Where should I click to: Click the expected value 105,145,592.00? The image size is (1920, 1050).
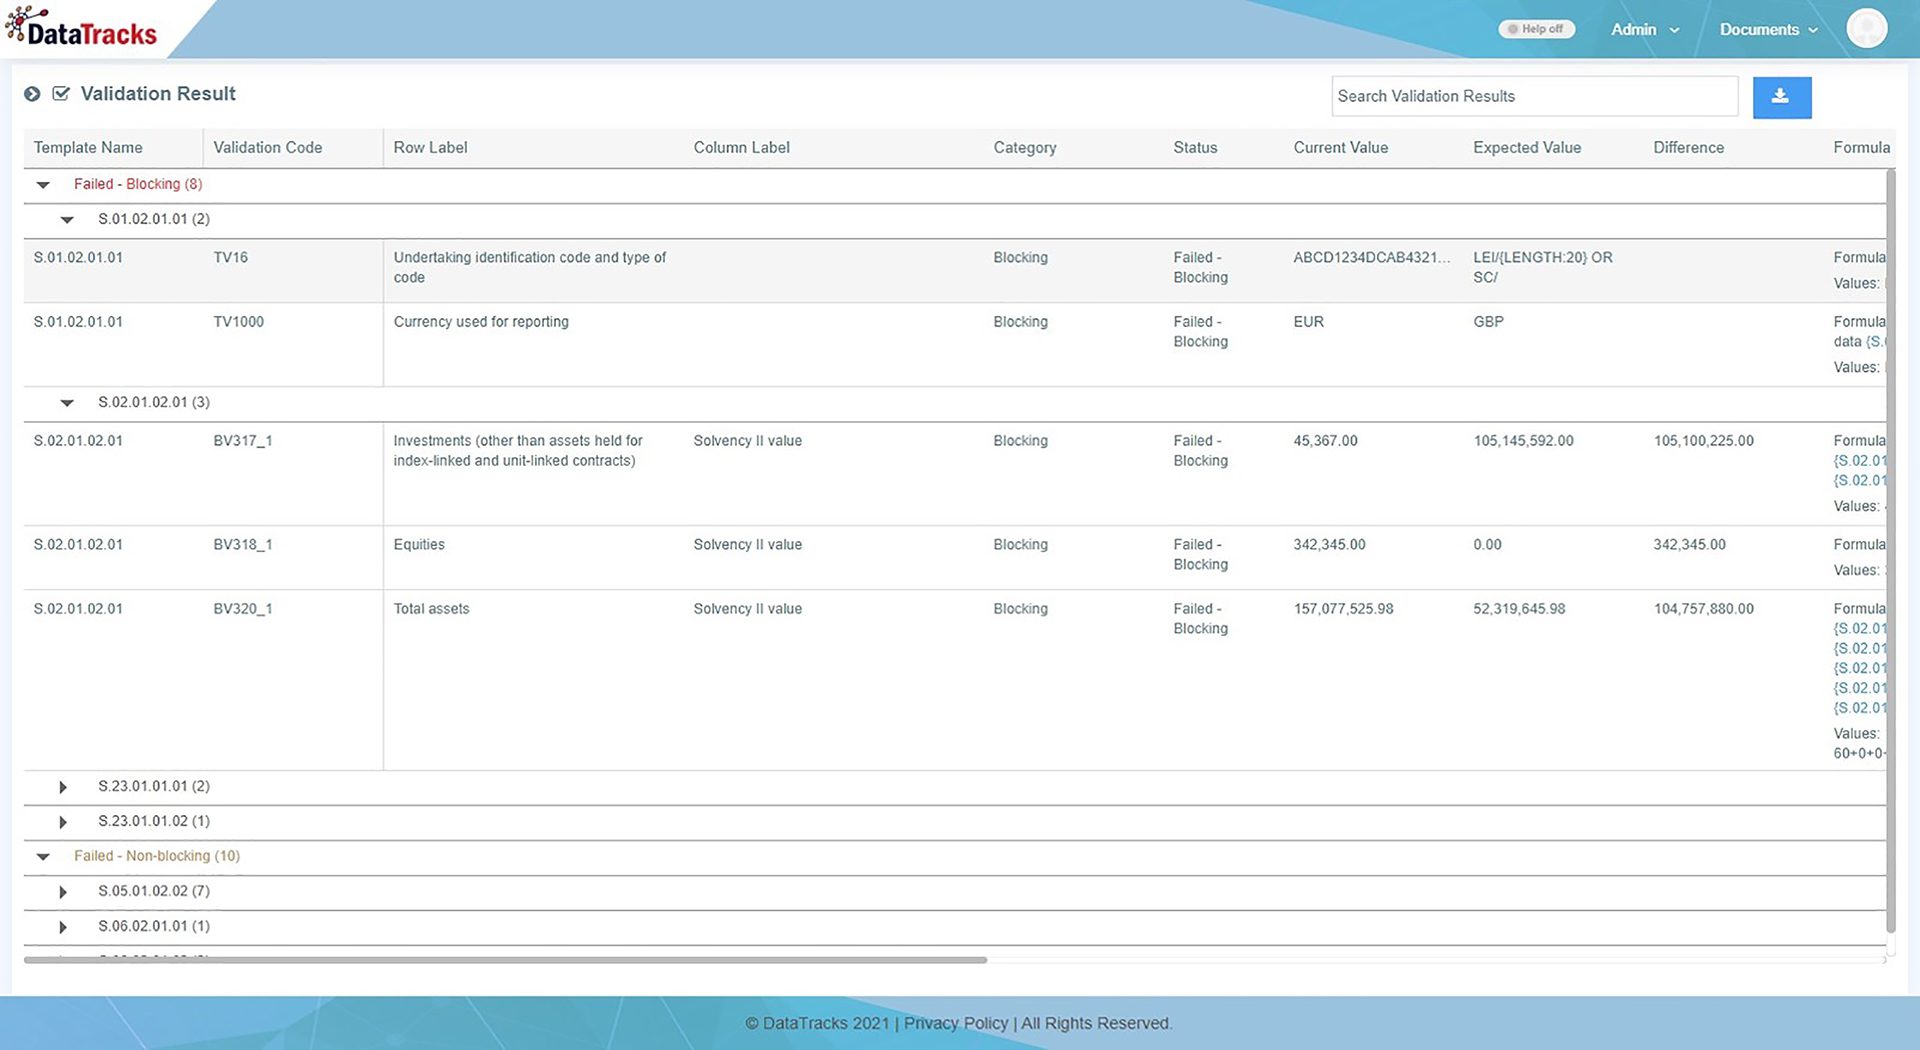(x=1523, y=440)
